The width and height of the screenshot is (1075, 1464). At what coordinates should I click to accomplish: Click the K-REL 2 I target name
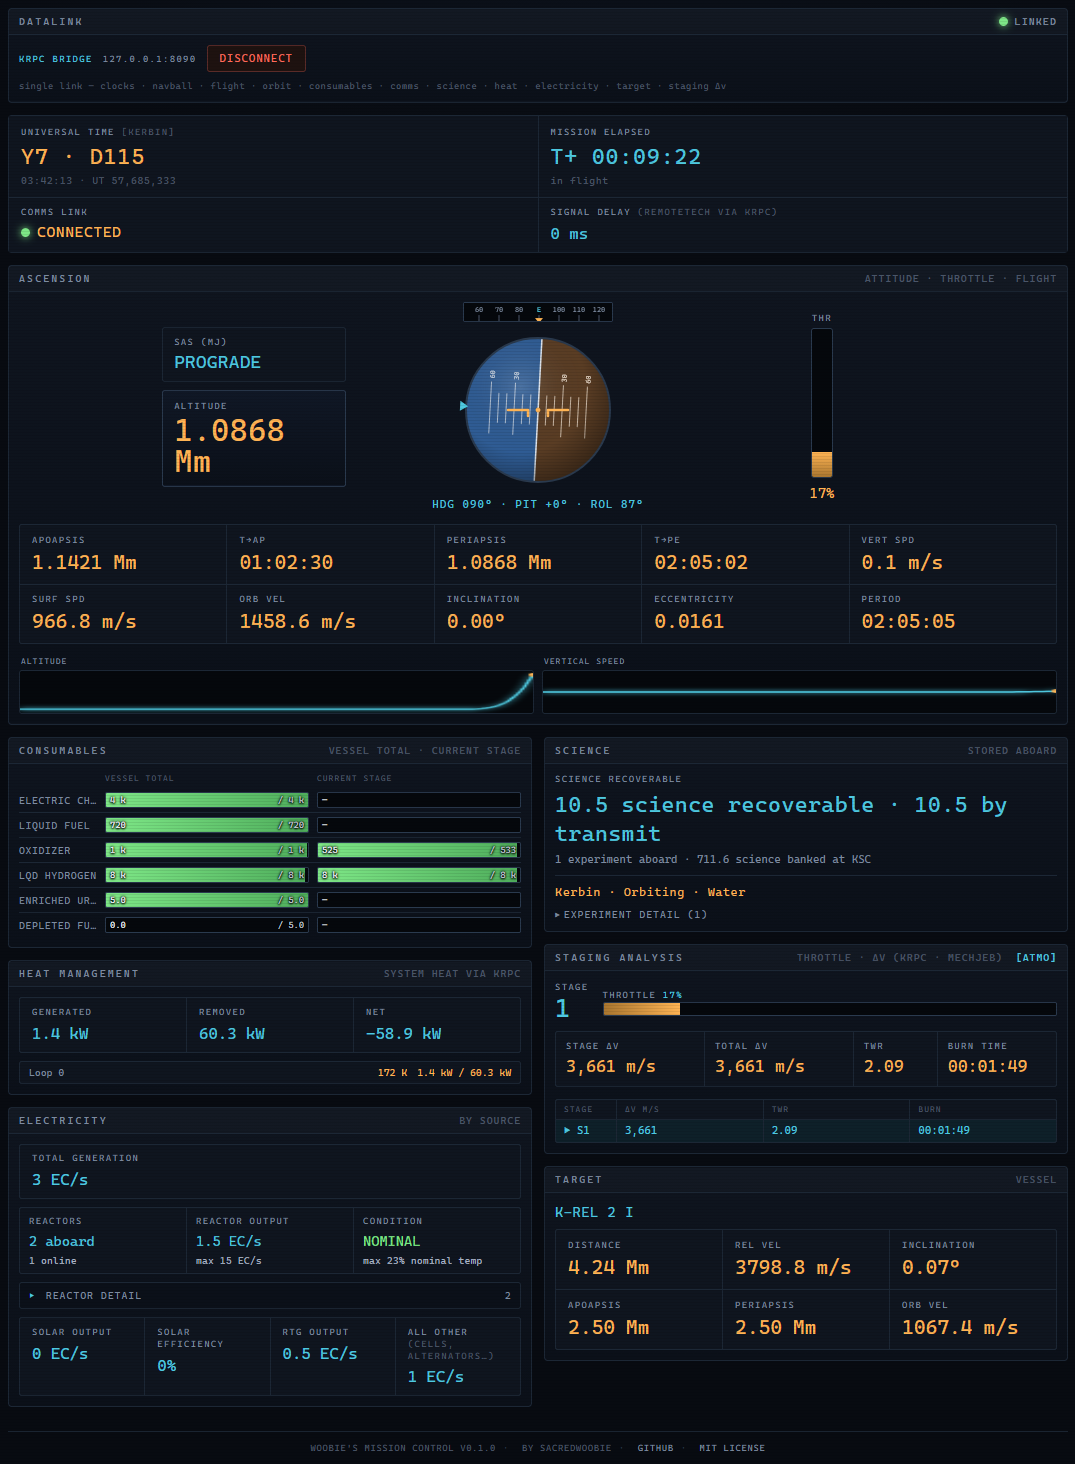[x=594, y=1212]
